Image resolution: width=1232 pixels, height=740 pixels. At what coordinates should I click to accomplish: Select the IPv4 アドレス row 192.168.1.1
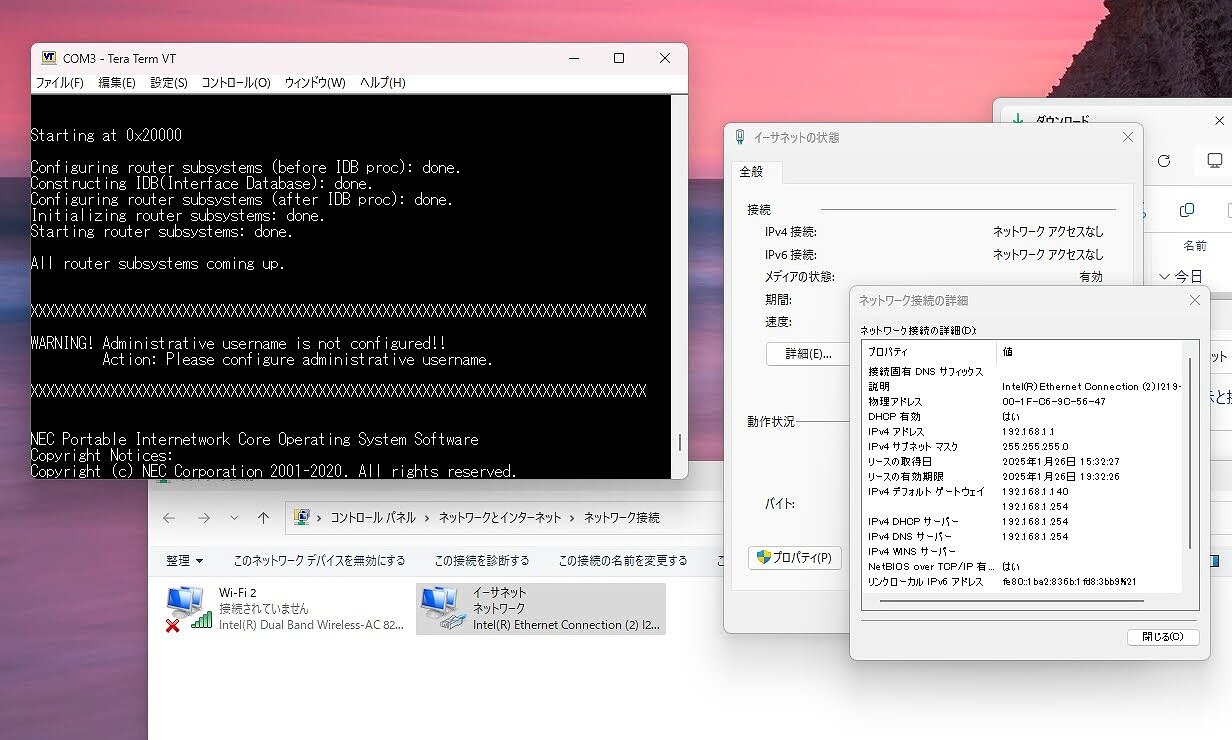click(x=1023, y=432)
